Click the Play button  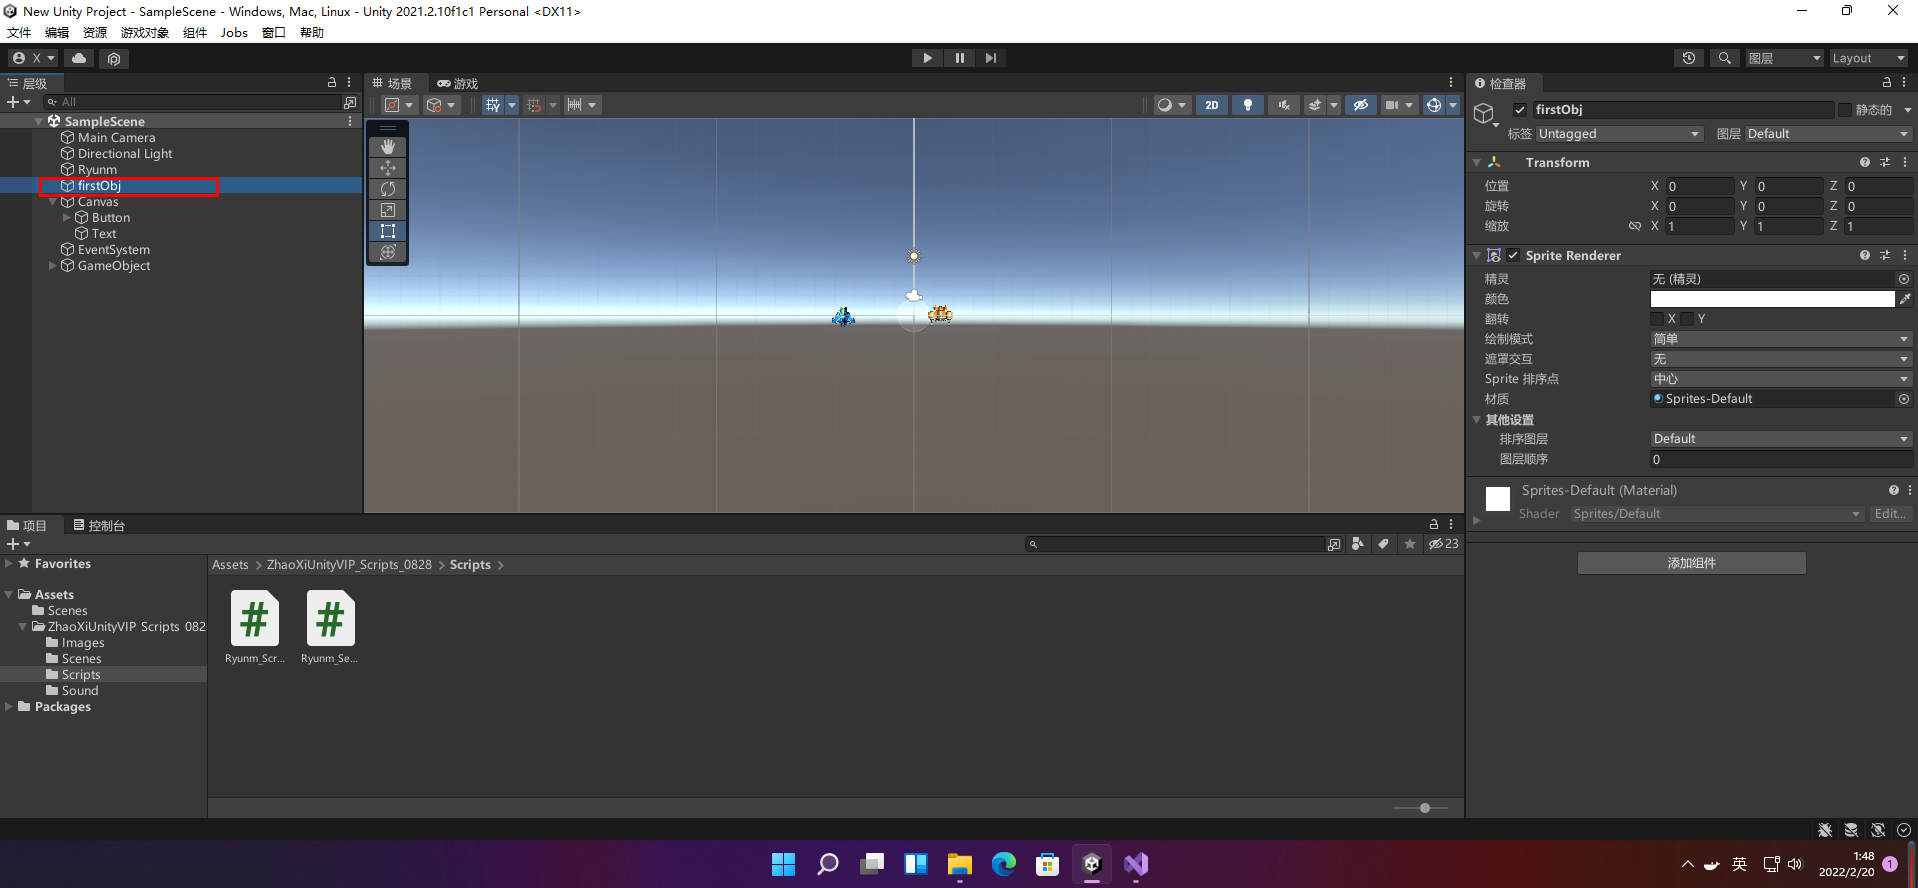(927, 58)
